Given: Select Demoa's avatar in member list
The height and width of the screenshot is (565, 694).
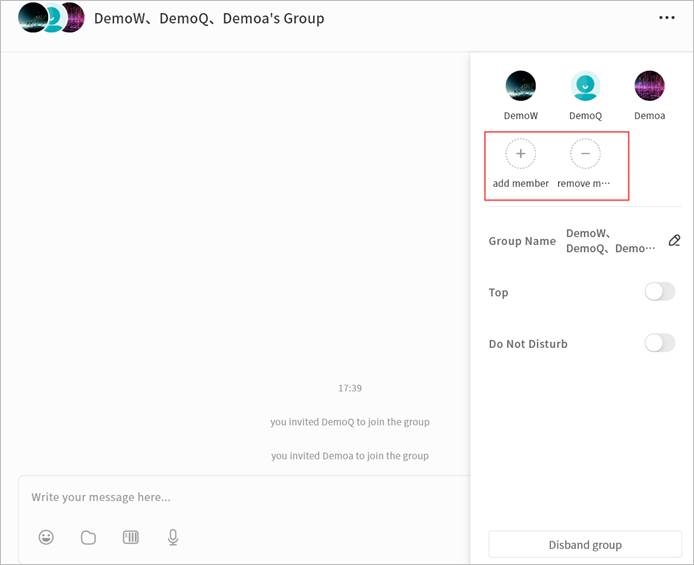Looking at the screenshot, I should 649,86.
